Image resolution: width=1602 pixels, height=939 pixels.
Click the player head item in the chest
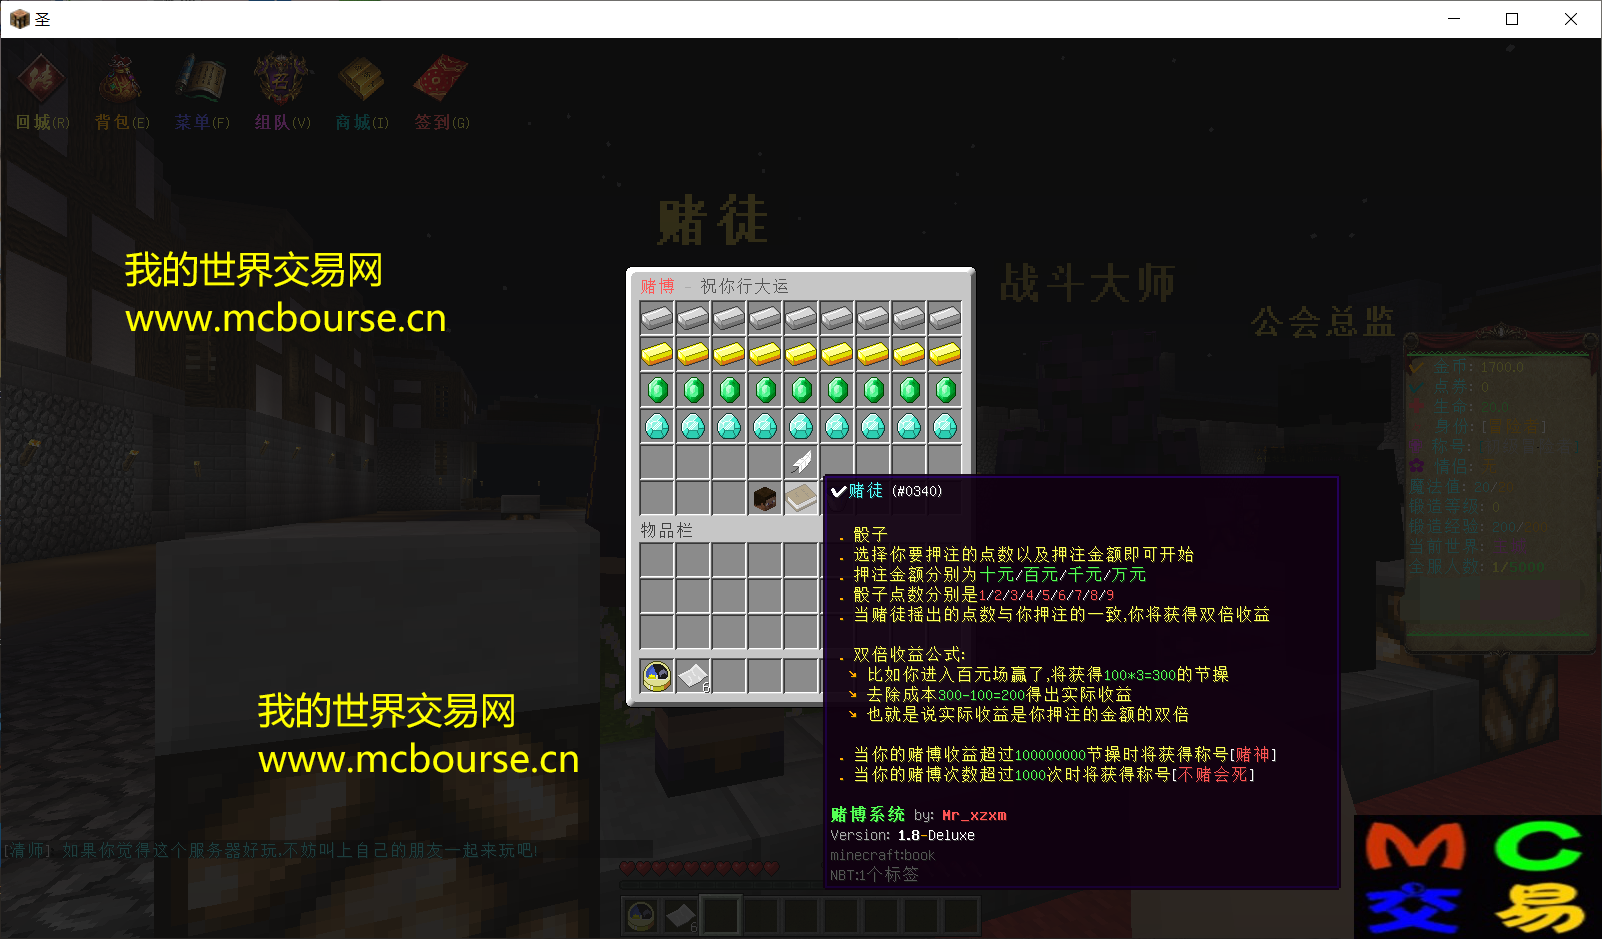(x=765, y=498)
